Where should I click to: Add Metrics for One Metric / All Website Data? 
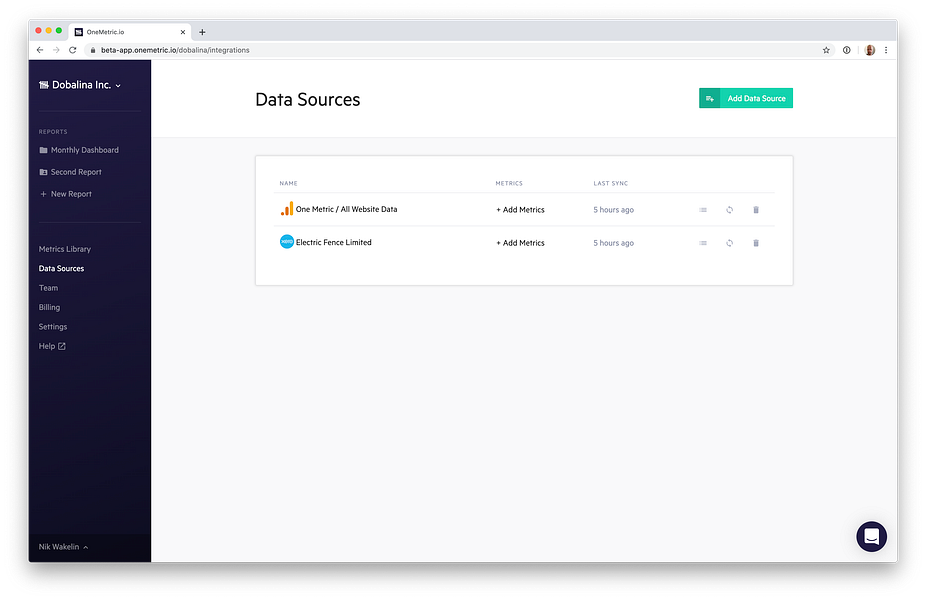point(520,210)
